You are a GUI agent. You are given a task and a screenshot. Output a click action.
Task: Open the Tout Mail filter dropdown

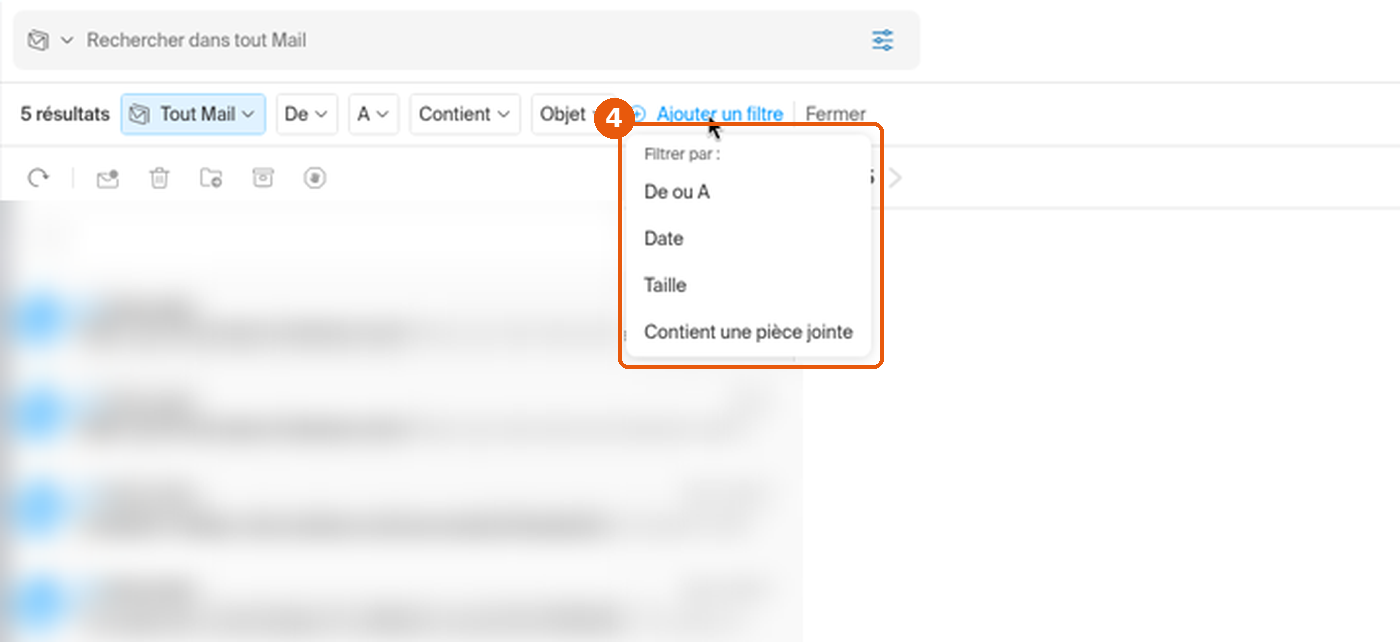(193, 114)
